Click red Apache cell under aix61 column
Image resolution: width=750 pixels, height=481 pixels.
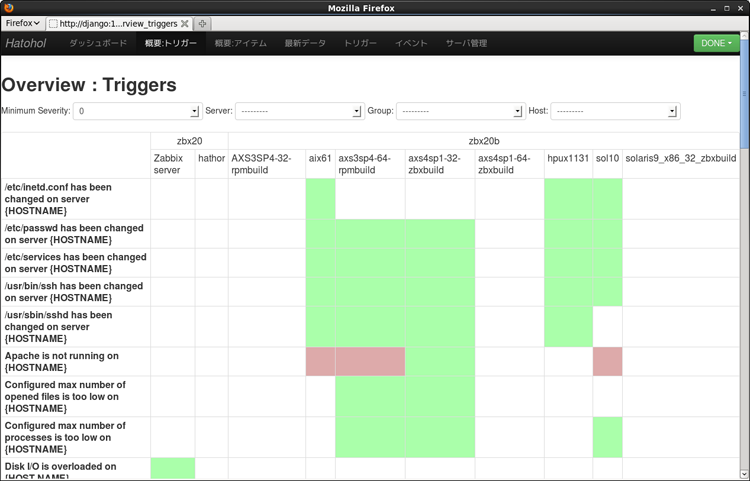coord(320,362)
